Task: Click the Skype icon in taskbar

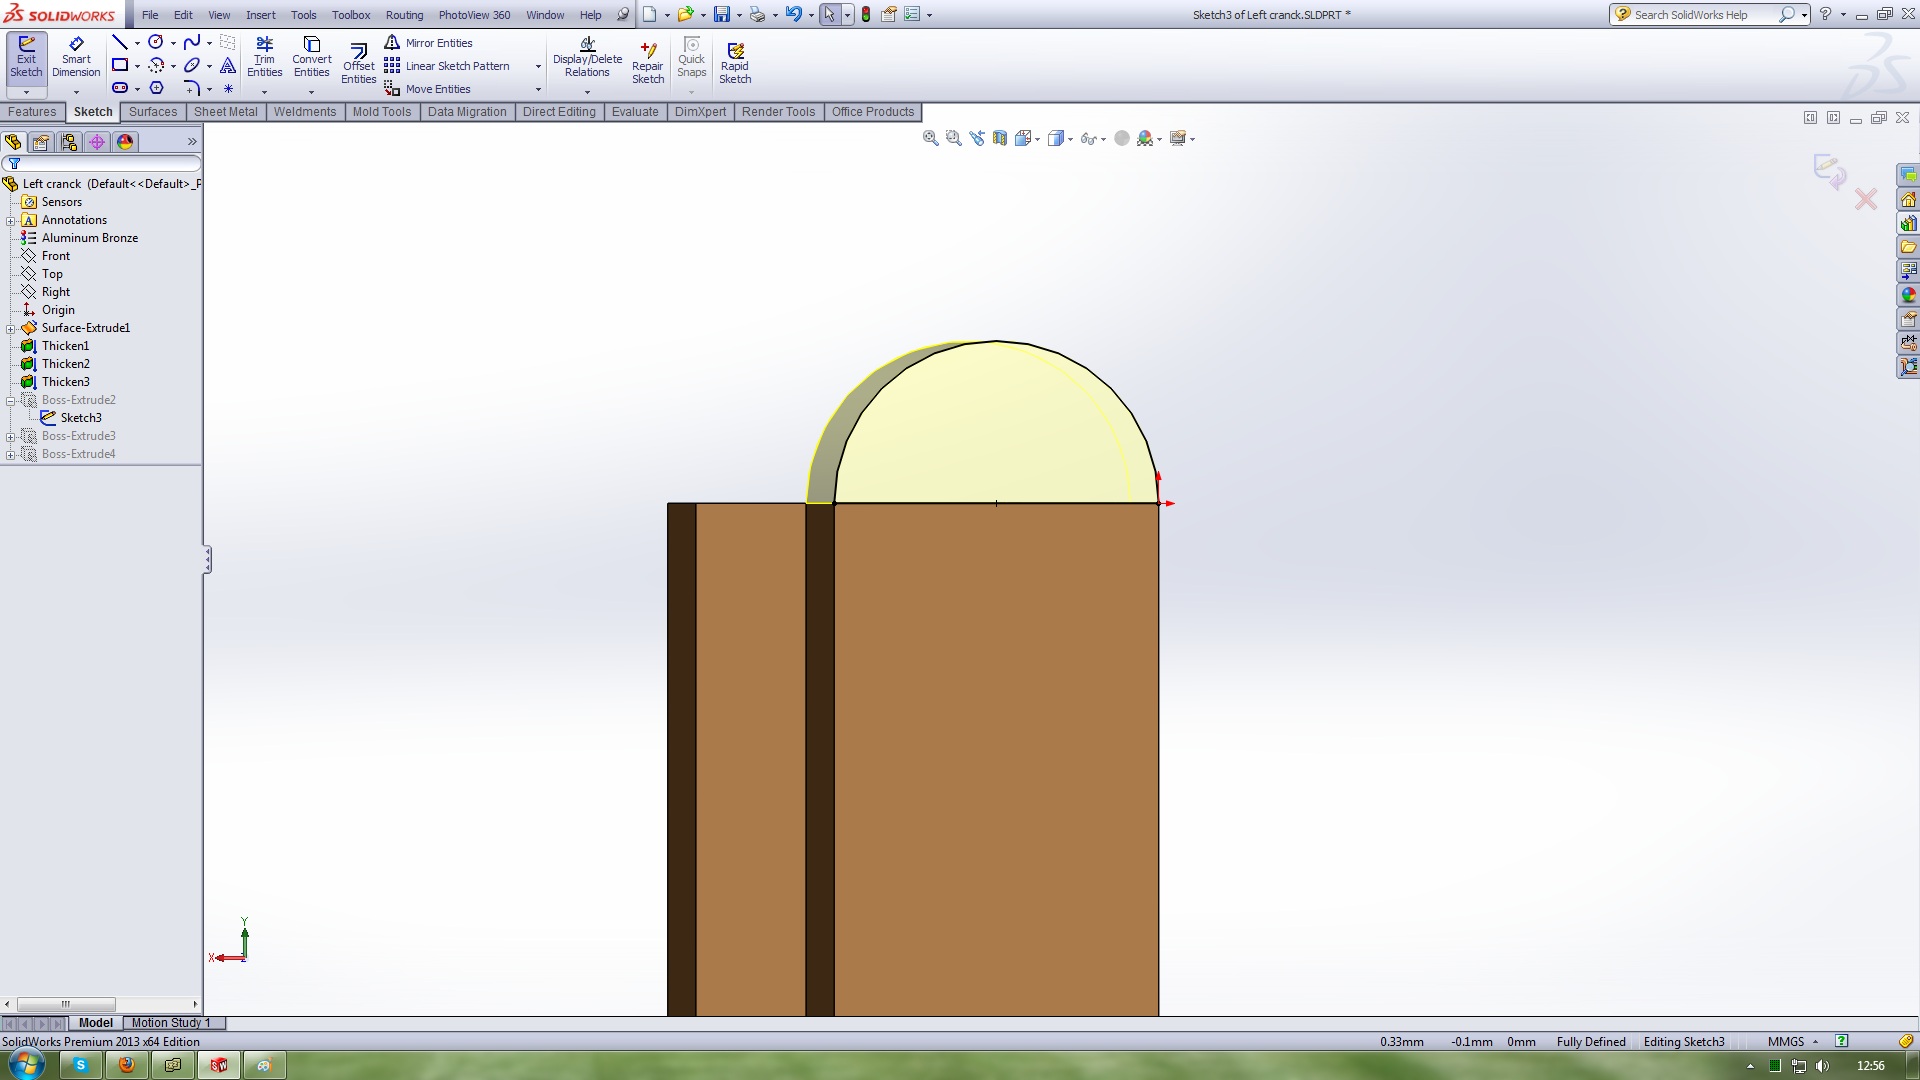Action: pyautogui.click(x=80, y=1065)
